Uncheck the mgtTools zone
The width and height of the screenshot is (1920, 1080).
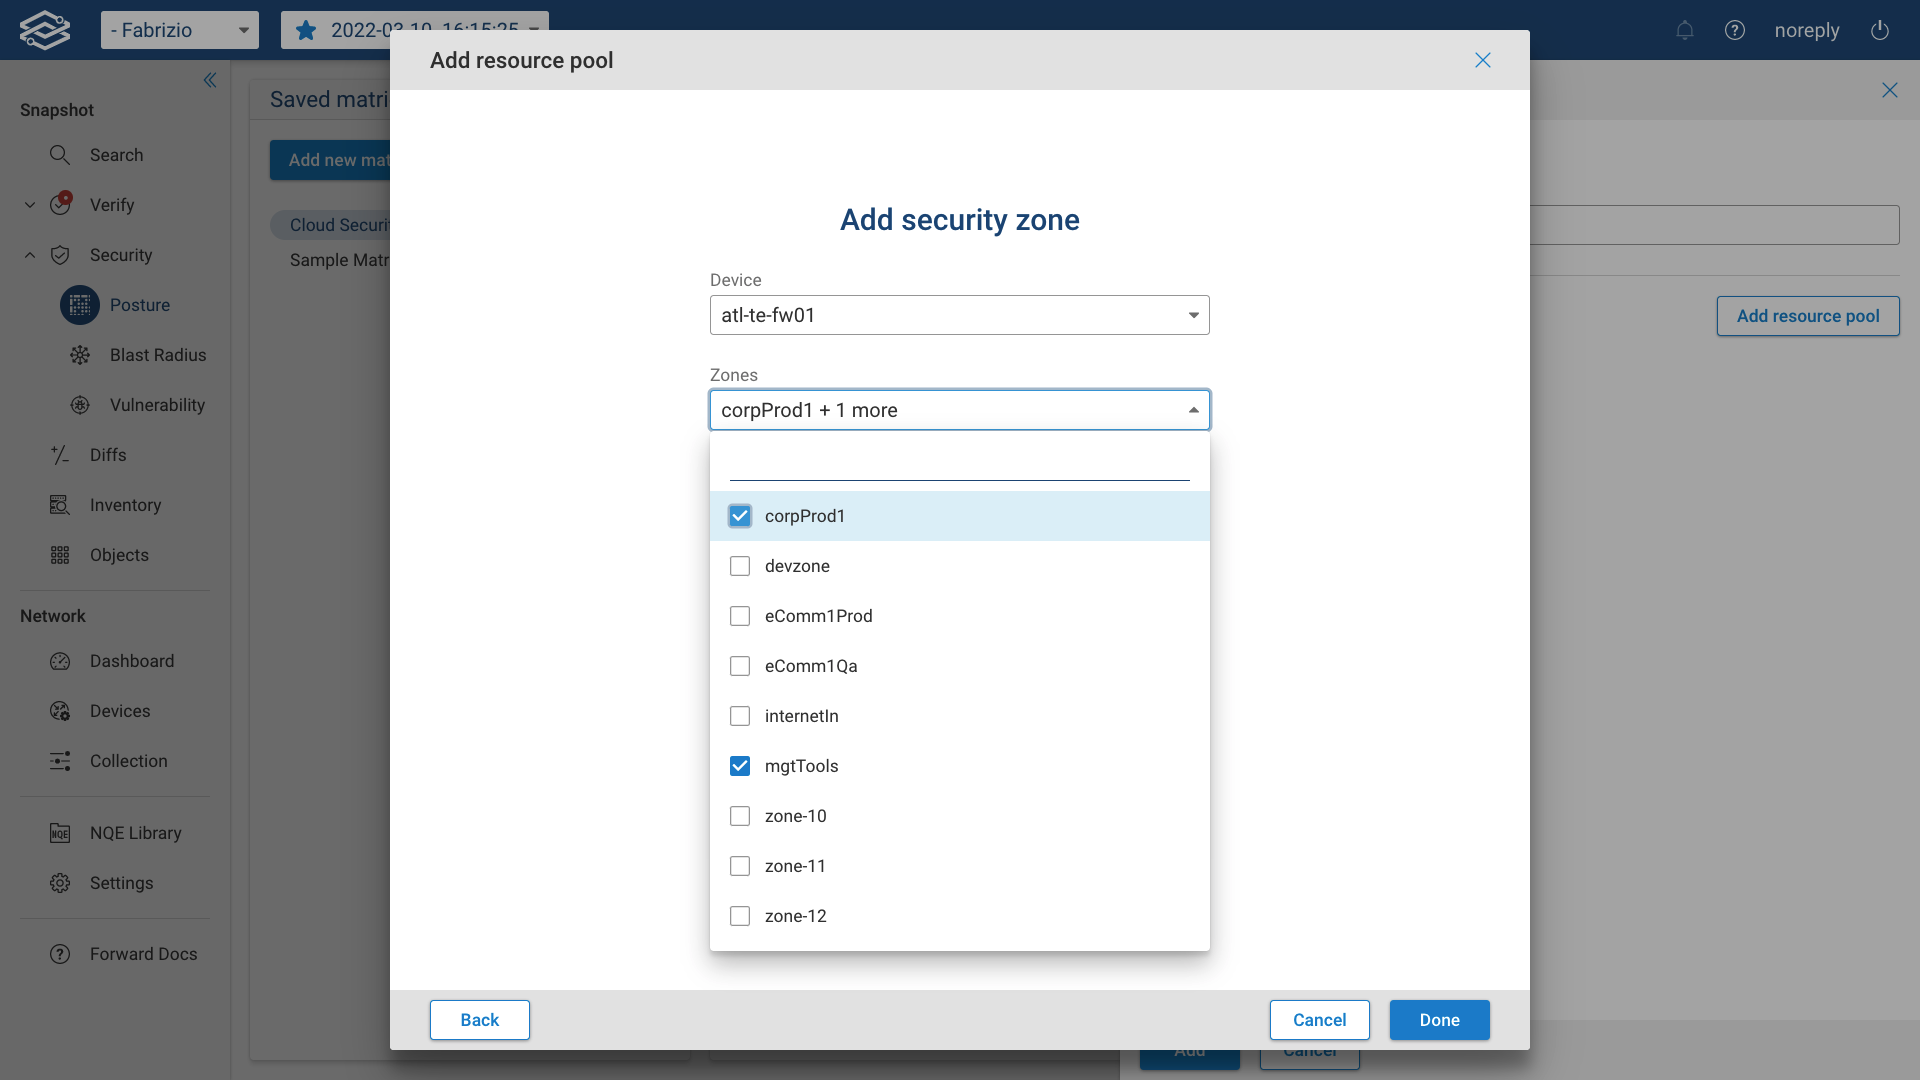click(x=740, y=765)
